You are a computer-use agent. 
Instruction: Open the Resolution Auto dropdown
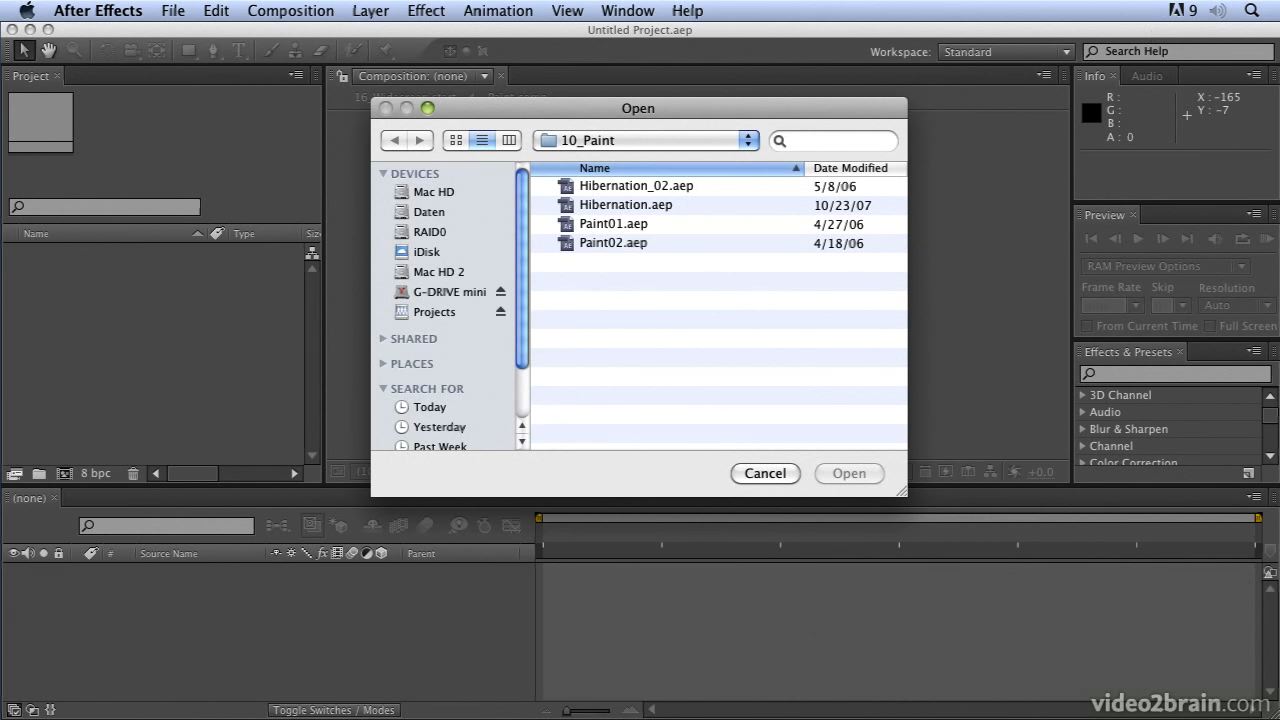[x=1238, y=305]
